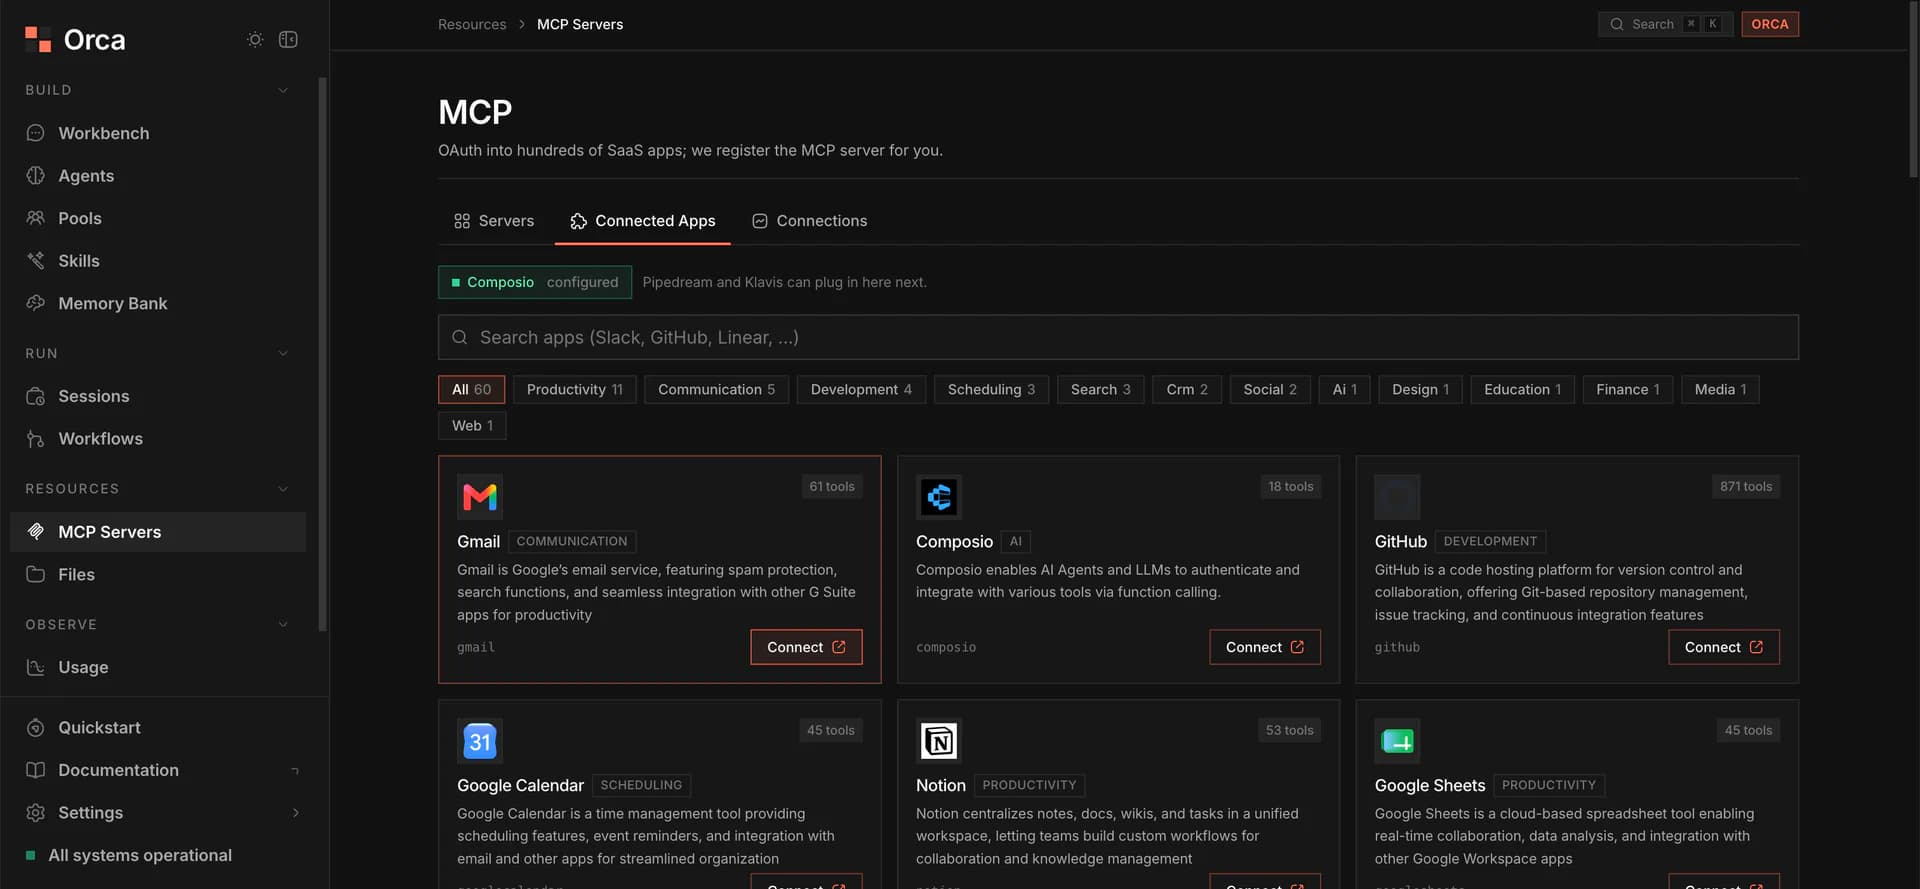
Task: Open the Quickstart guide
Action: [158, 728]
